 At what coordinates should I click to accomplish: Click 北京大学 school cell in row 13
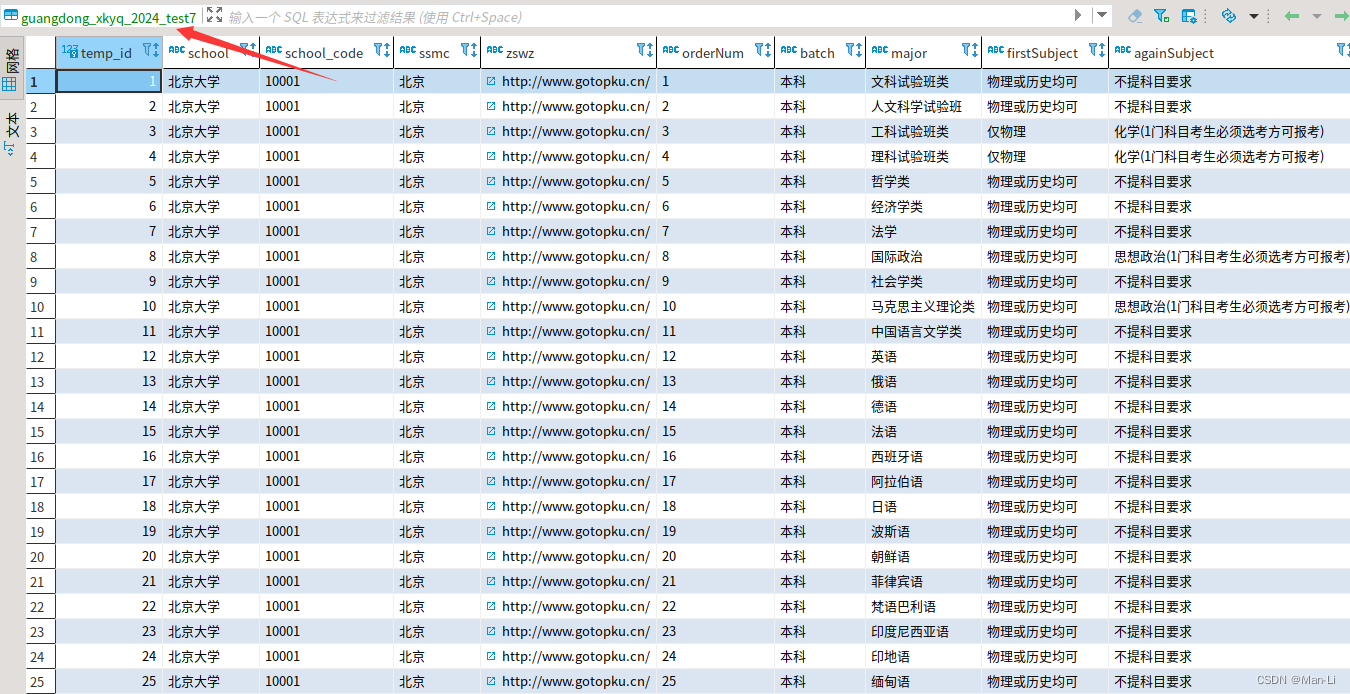211,381
